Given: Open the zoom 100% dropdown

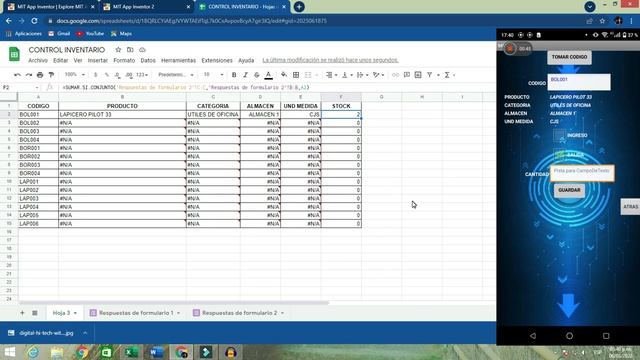Looking at the screenshot, I should click(x=74, y=75).
